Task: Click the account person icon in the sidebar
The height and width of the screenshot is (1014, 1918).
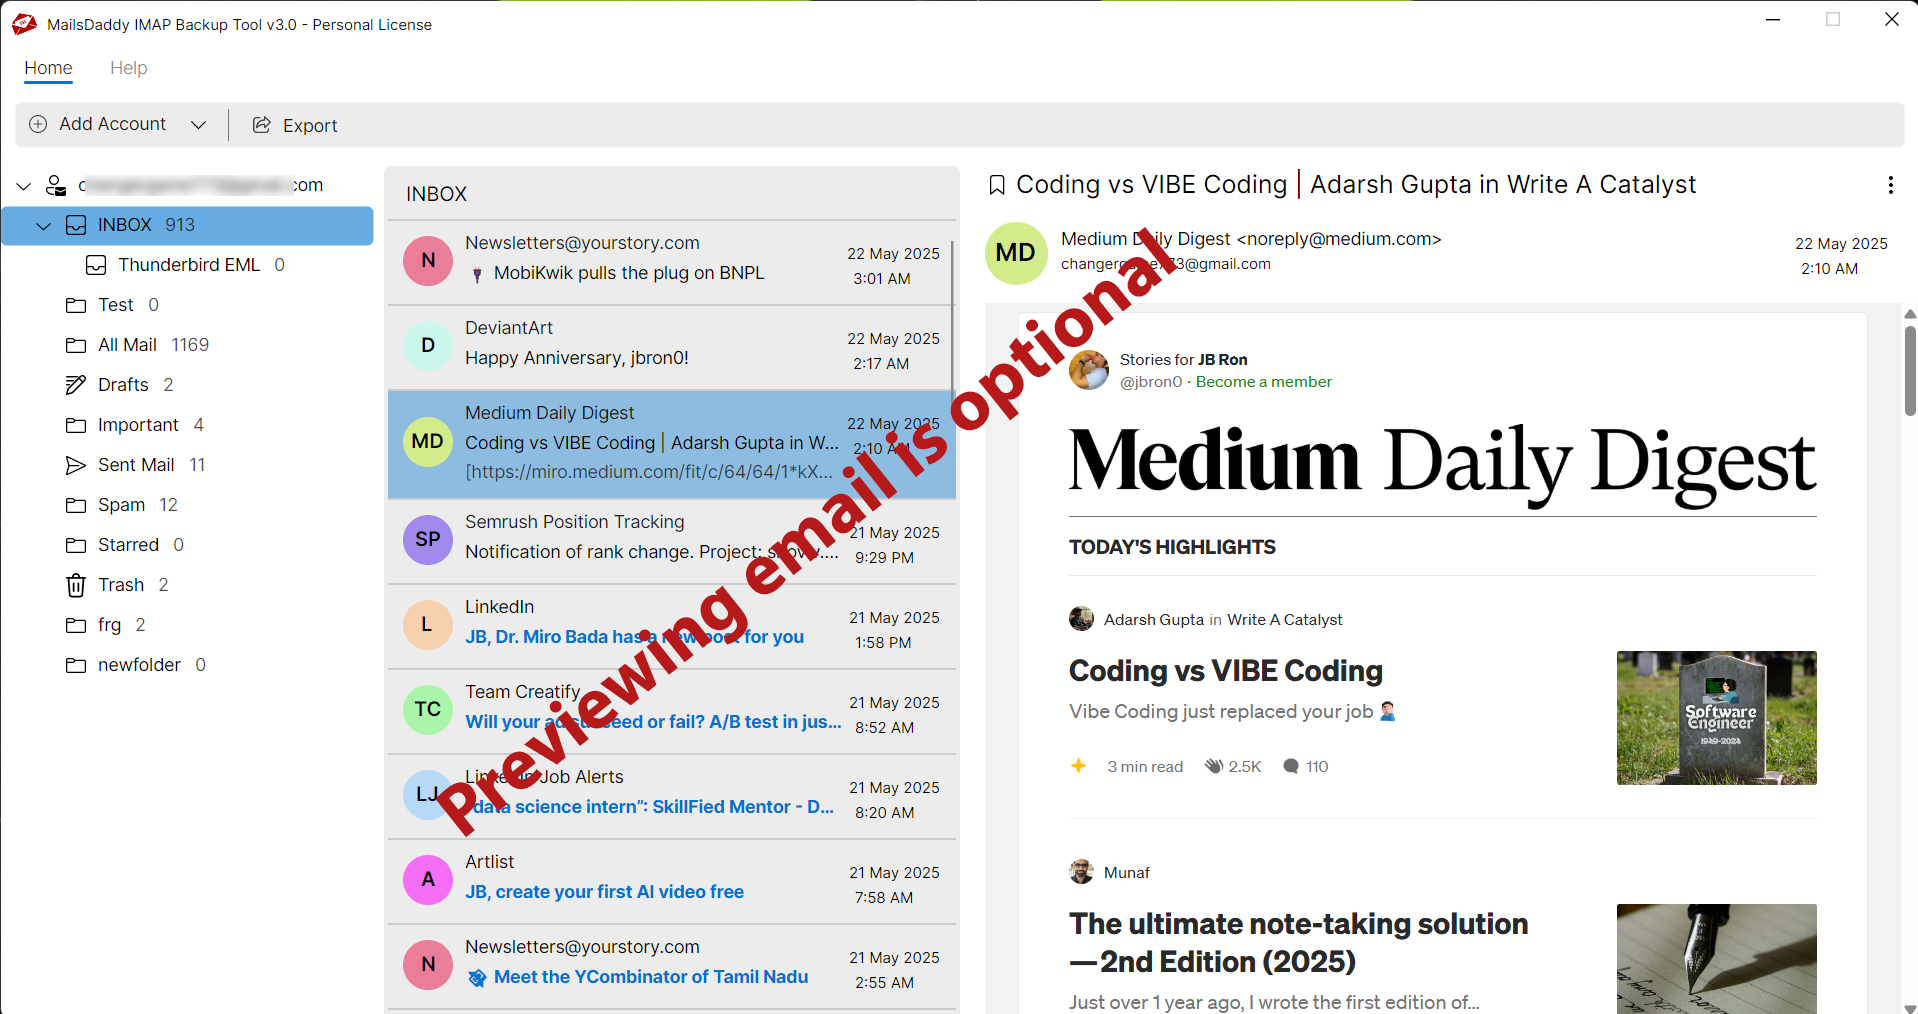Action: (55, 185)
